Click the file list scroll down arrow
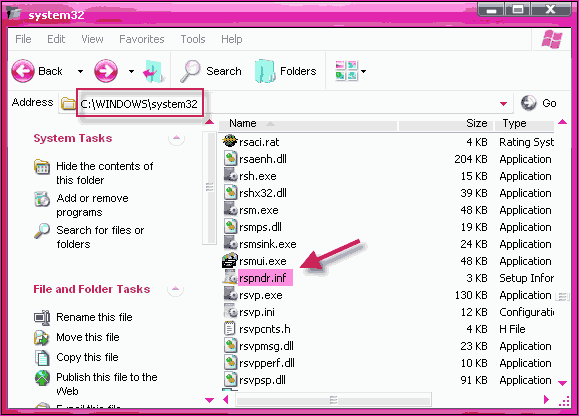Image resolution: width=579 pixels, height=416 pixels. point(562,383)
